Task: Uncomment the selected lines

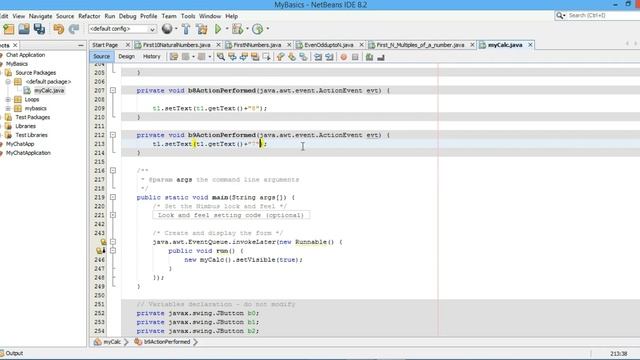Action: [381, 57]
